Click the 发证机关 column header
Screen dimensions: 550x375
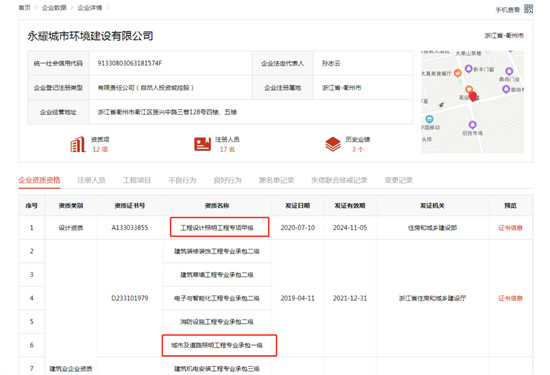point(432,206)
